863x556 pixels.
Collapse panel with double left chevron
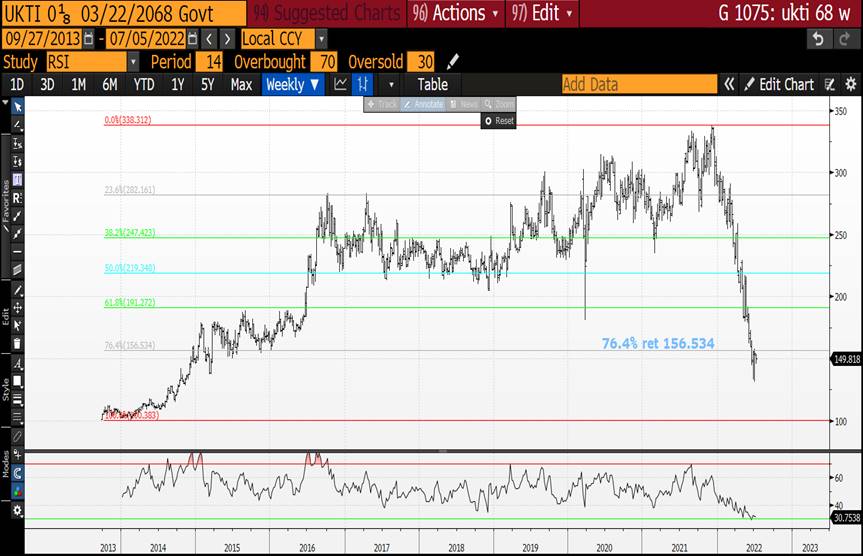(x=730, y=85)
